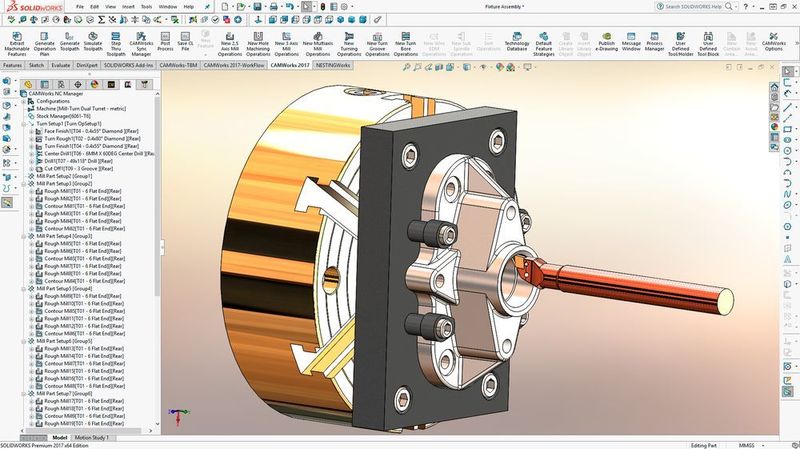800x449 pixels.
Task: Click Save CL File icon
Action: tap(185, 37)
